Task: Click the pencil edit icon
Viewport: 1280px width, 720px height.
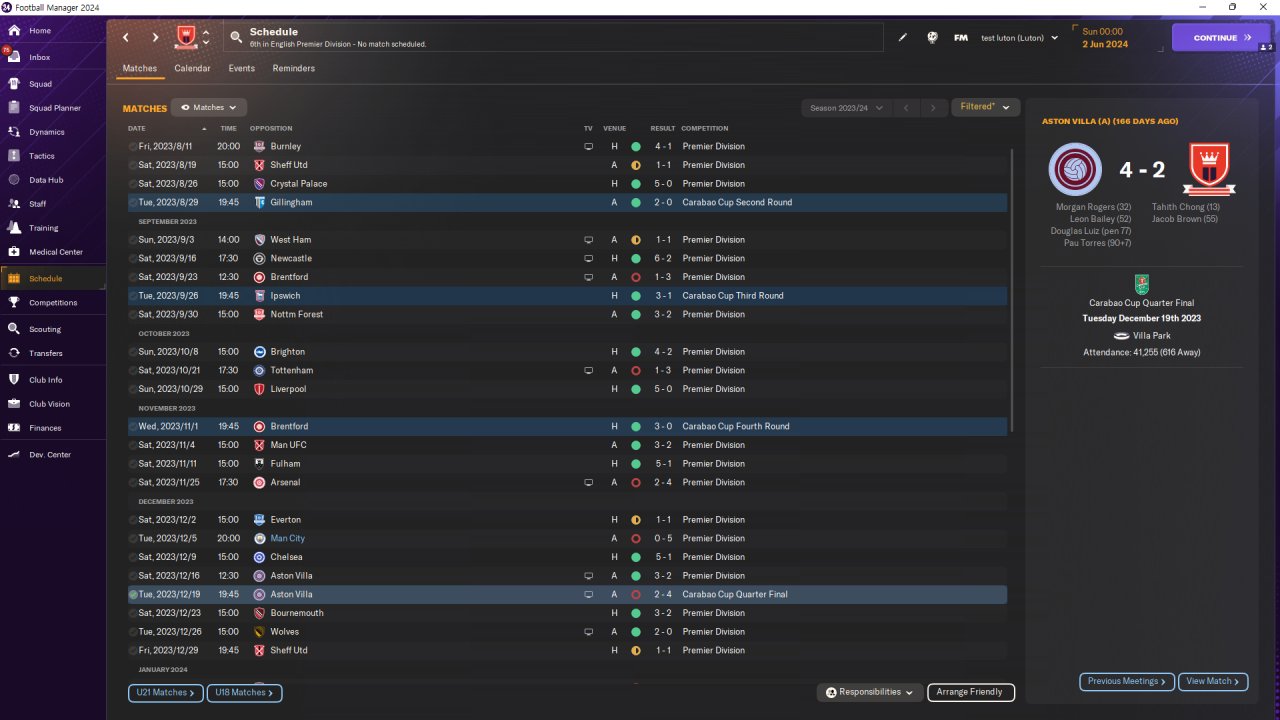Action: click(903, 38)
